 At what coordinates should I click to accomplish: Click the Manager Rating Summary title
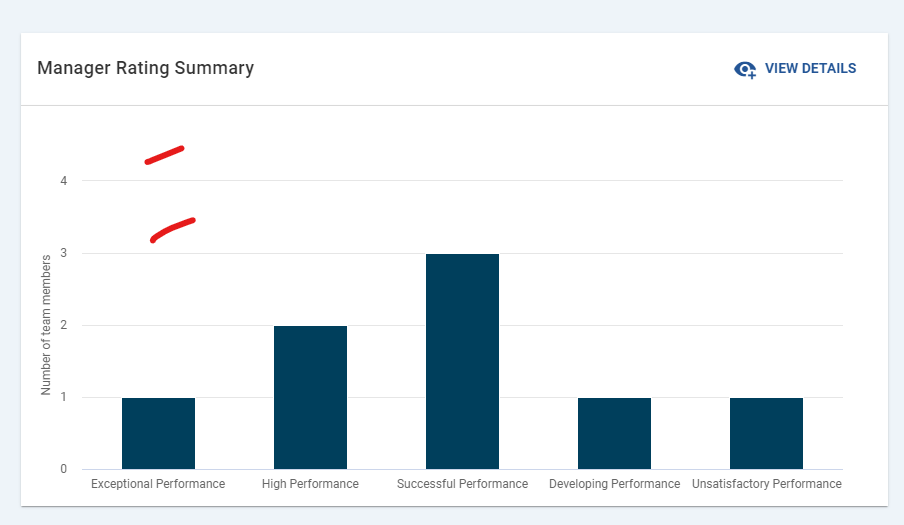point(145,68)
